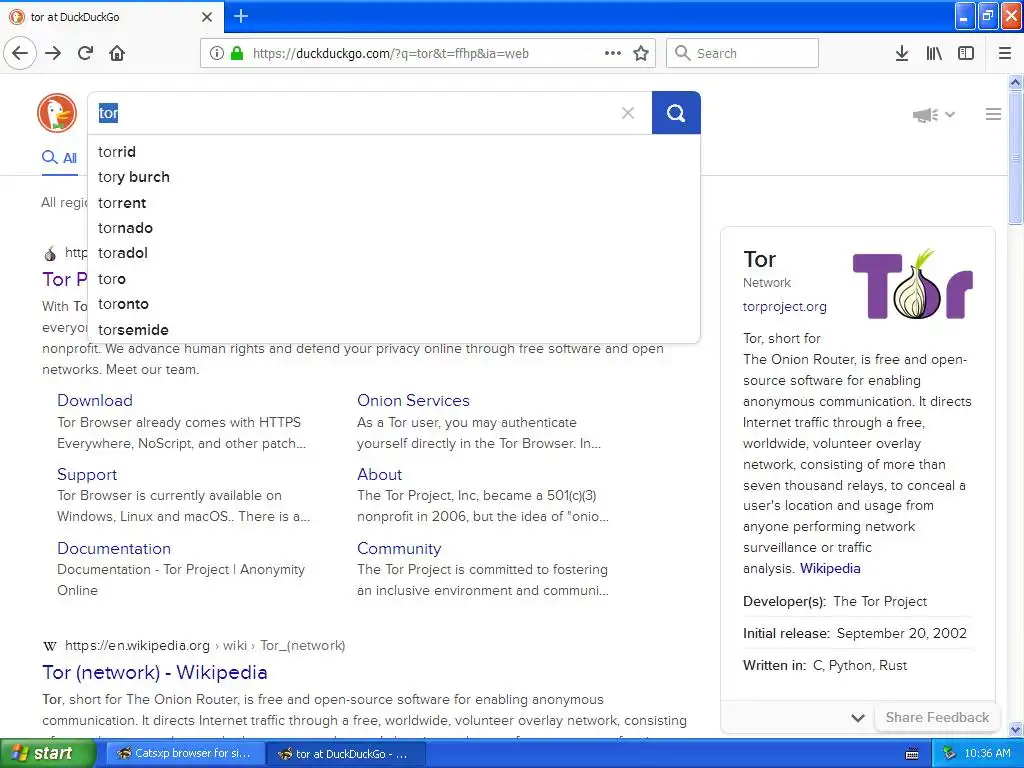Choose suggestion 'toro'
The image size is (1024, 768).
394,279
